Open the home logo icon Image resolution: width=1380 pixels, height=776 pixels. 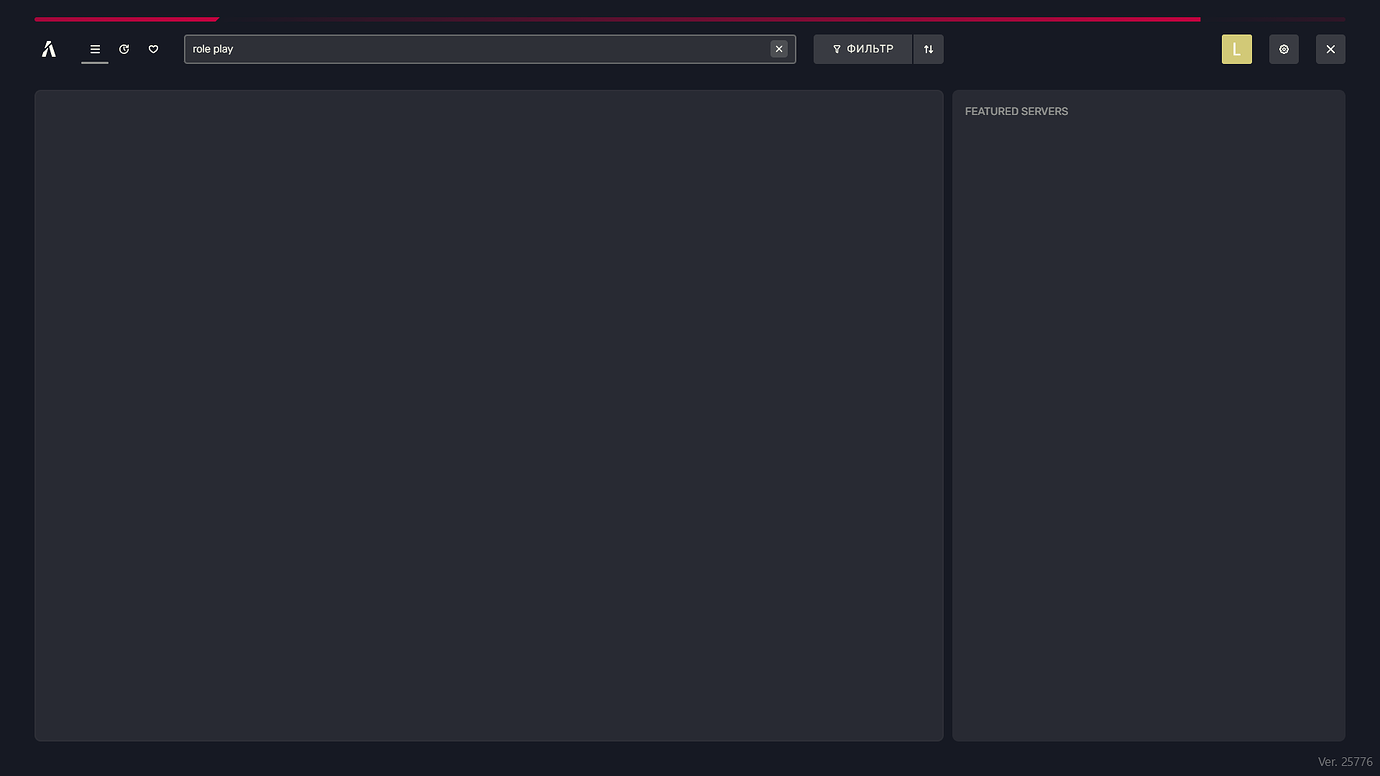click(x=49, y=49)
